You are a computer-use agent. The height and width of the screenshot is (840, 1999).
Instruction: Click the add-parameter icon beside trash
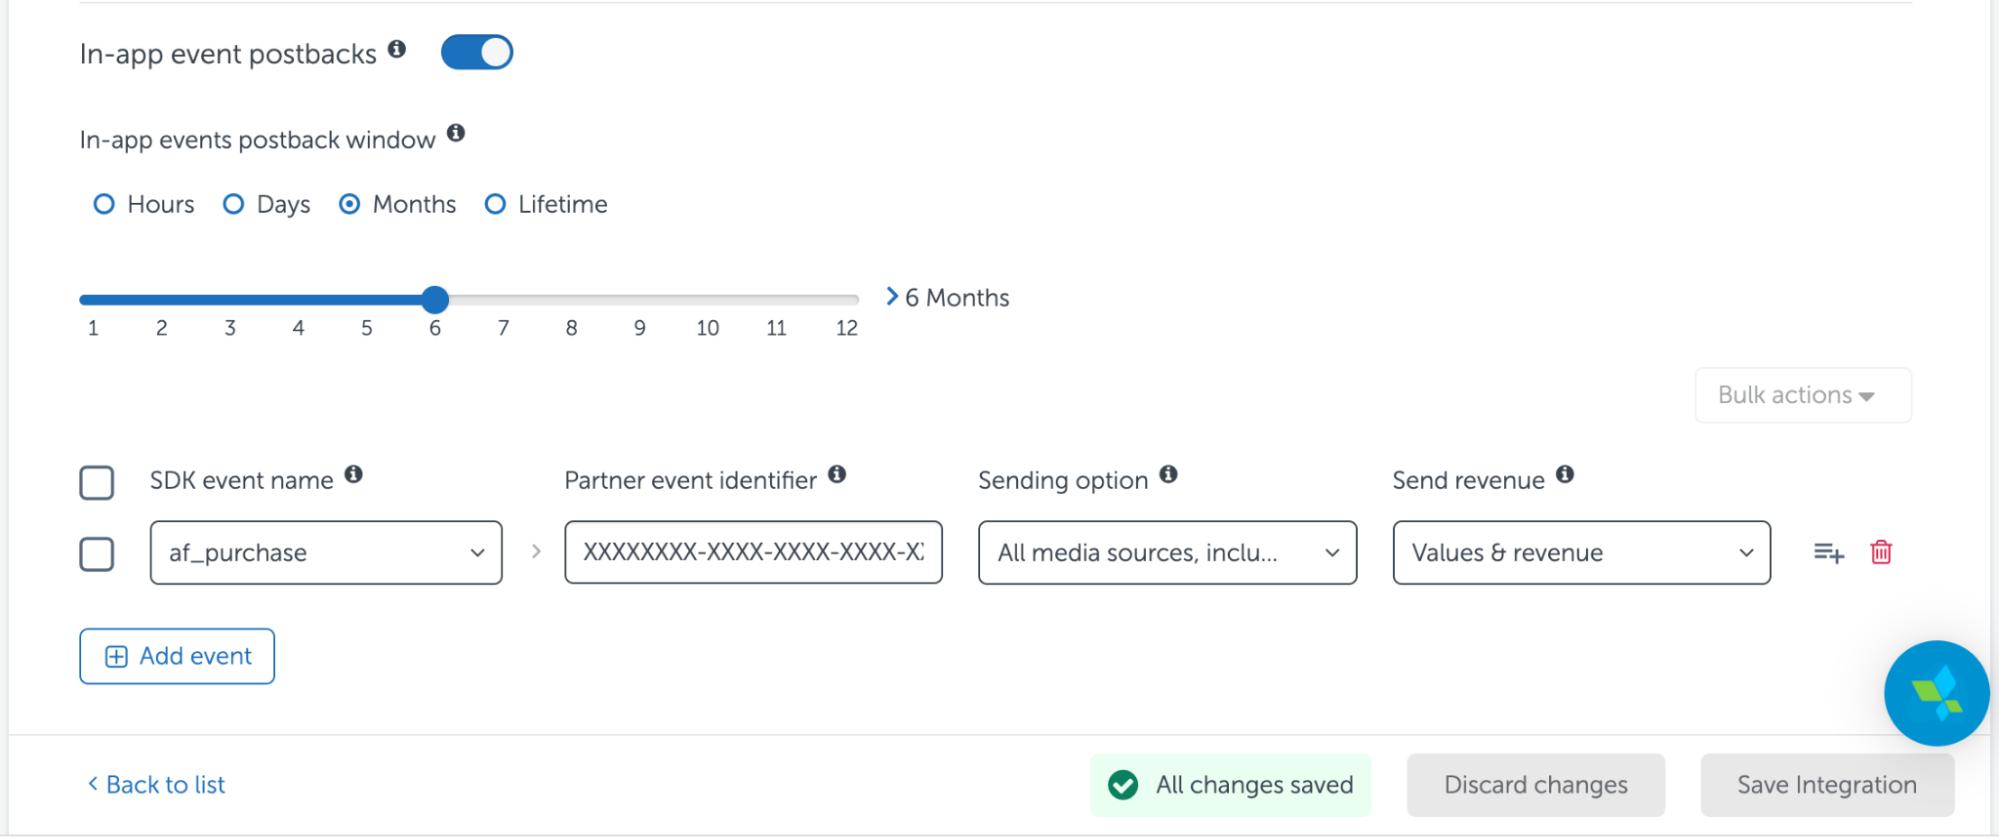1829,552
